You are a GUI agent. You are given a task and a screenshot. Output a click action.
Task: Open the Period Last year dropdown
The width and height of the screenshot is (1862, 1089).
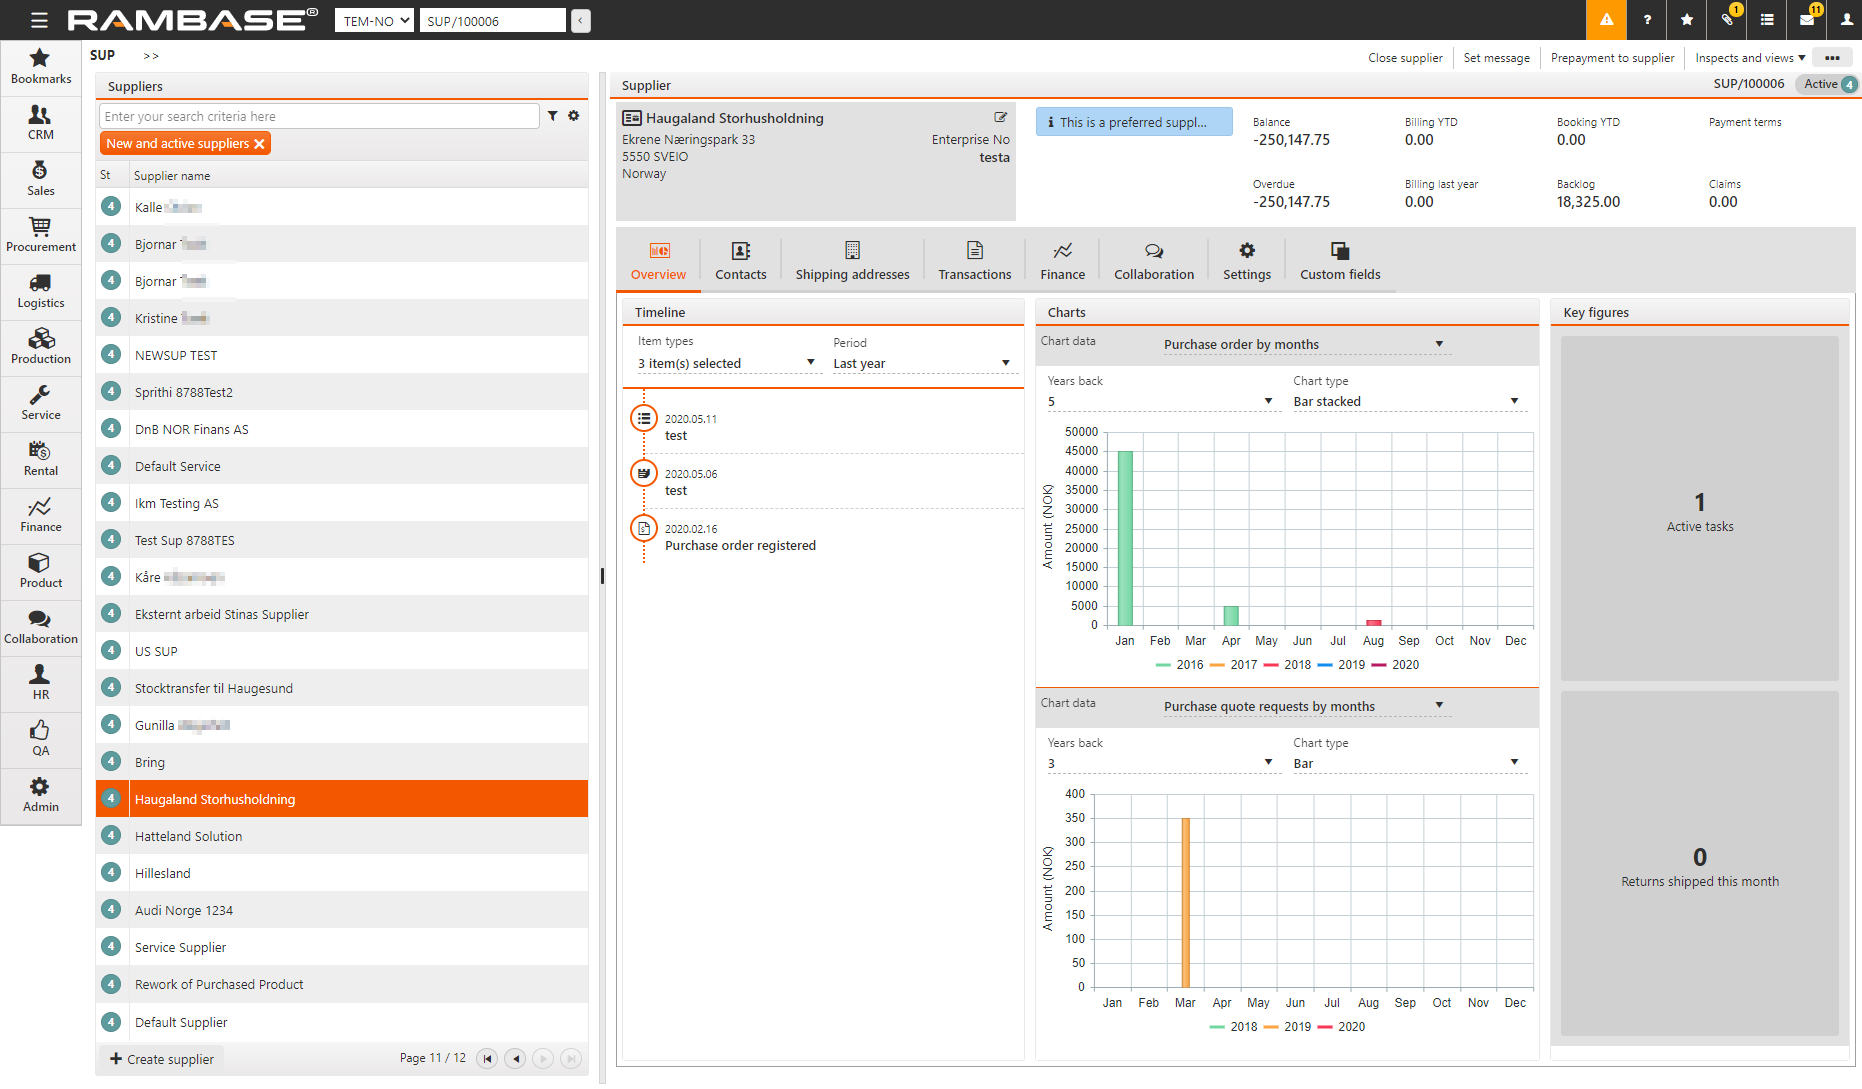(x=923, y=363)
